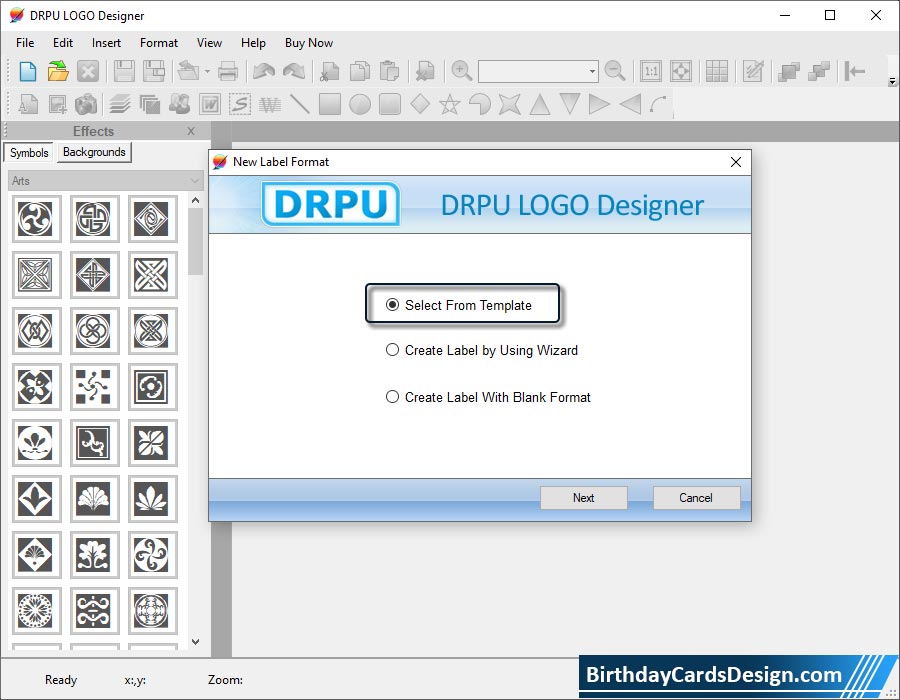Click the Zoom Out magnifier icon
The image size is (900, 700).
[x=615, y=71]
